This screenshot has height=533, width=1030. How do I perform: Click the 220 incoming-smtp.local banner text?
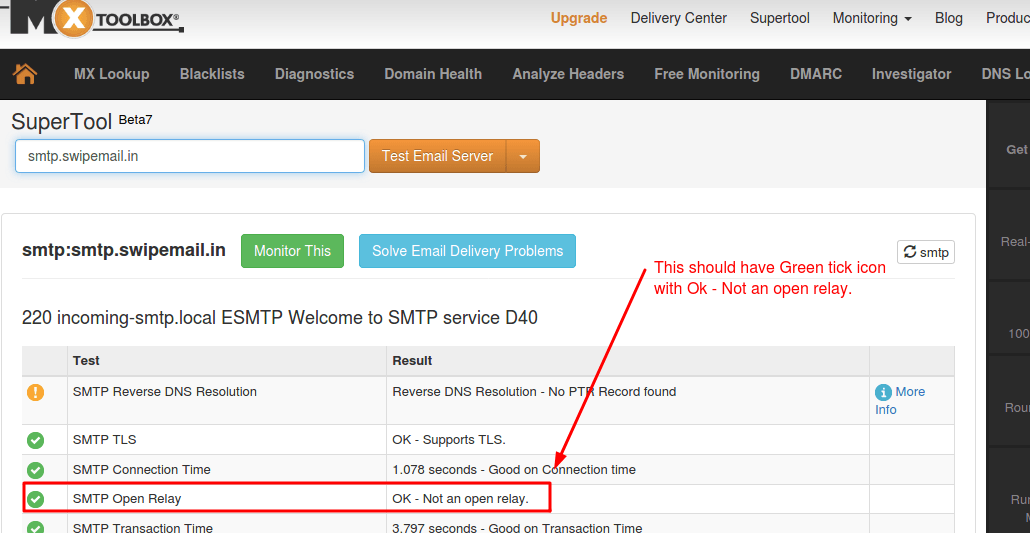pyautogui.click(x=280, y=318)
